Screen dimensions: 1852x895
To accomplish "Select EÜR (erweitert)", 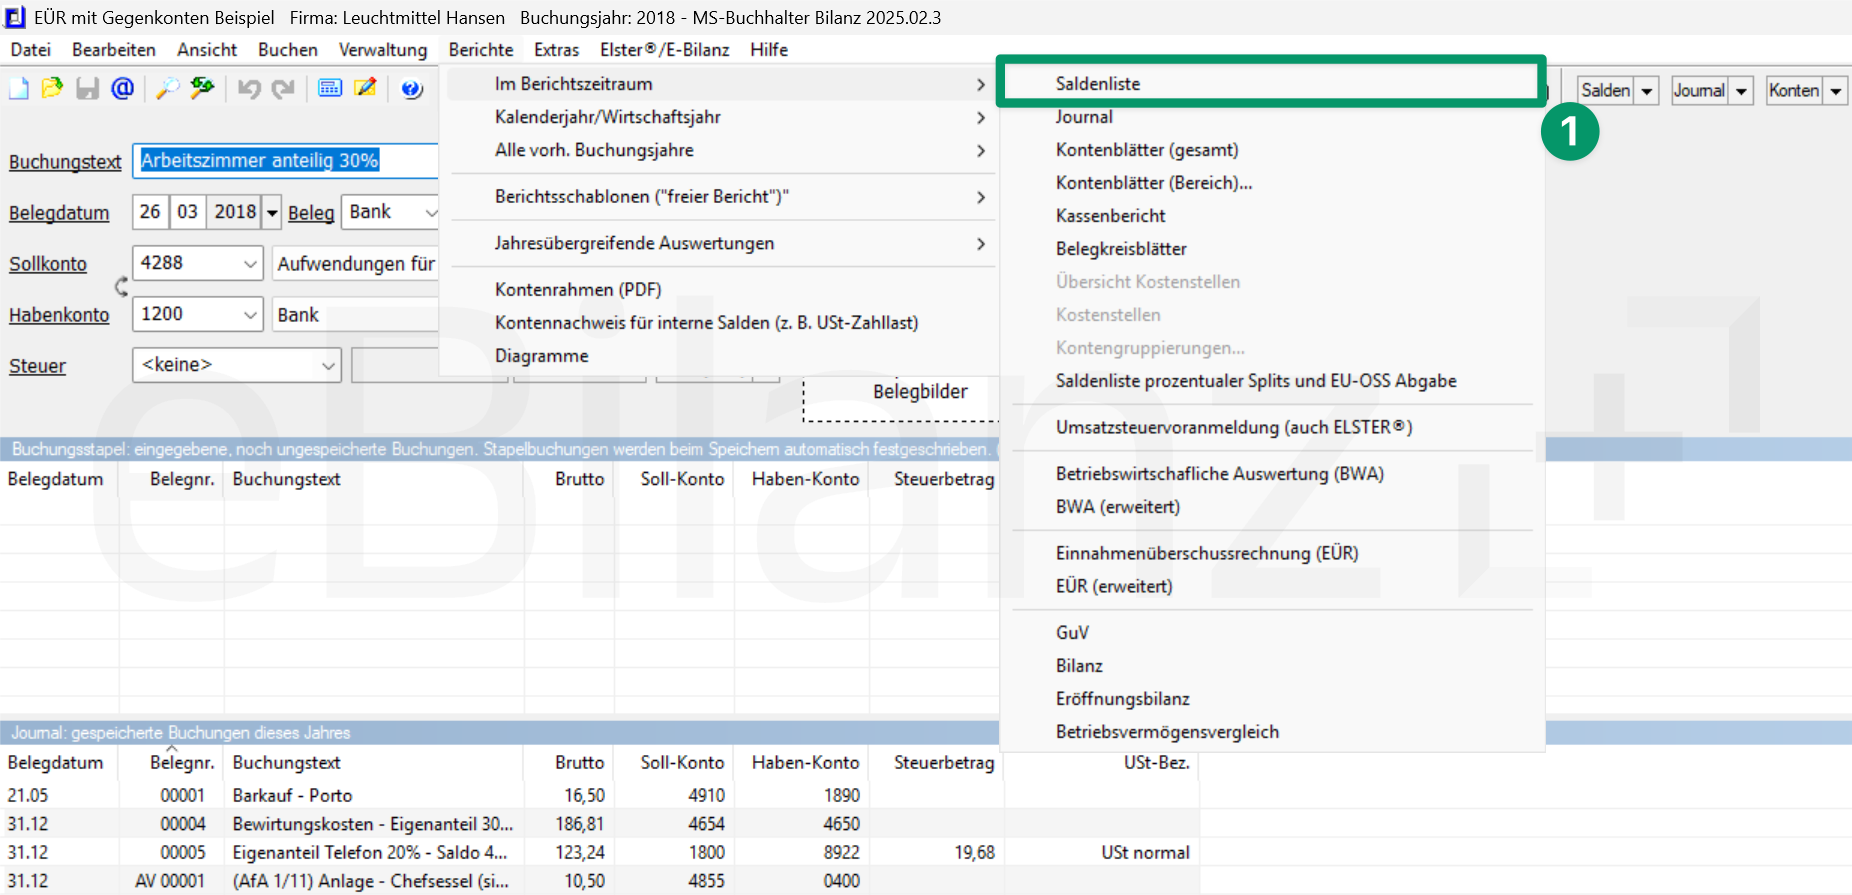I will point(1272,586).
